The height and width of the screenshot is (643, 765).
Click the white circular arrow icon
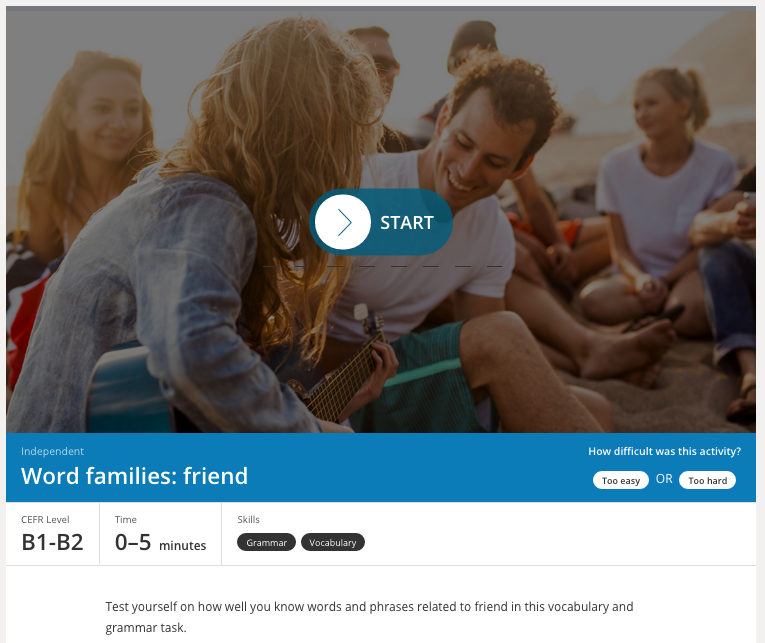[342, 222]
